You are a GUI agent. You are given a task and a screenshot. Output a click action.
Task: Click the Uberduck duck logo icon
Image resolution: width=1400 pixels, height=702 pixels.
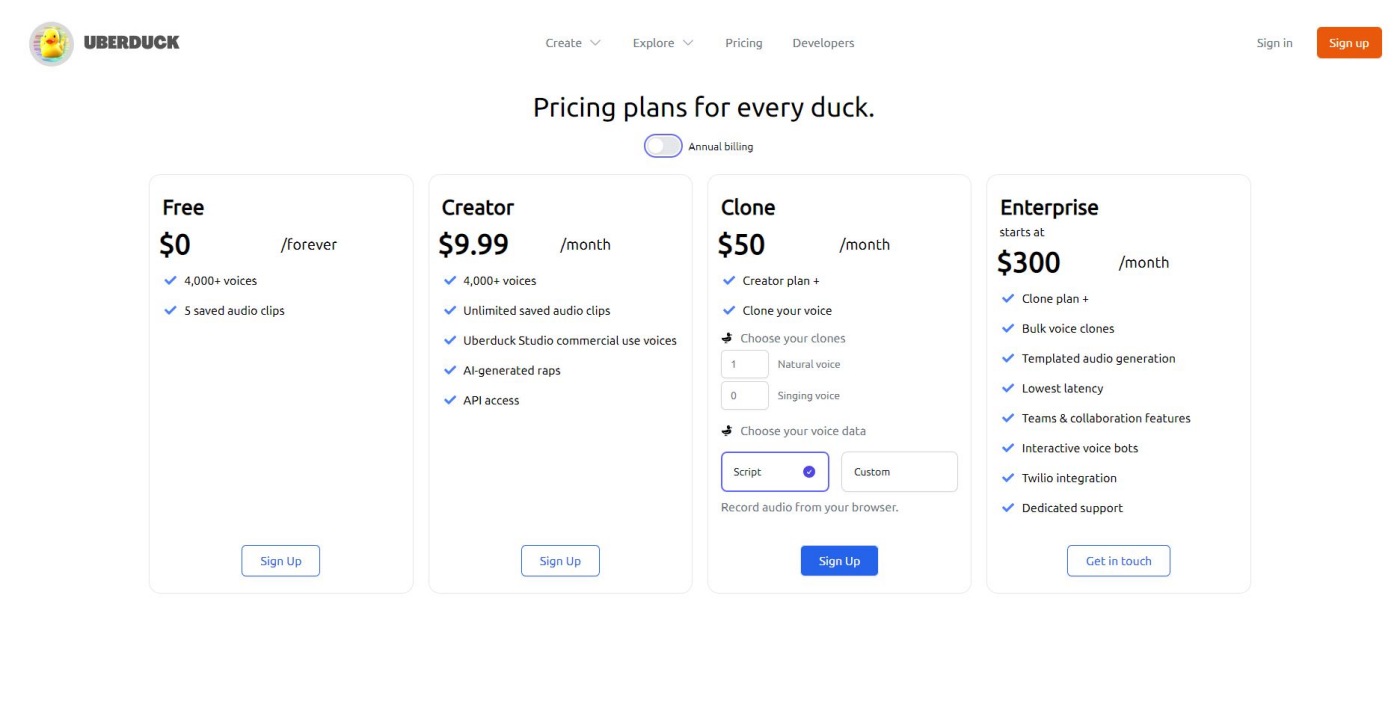point(51,44)
